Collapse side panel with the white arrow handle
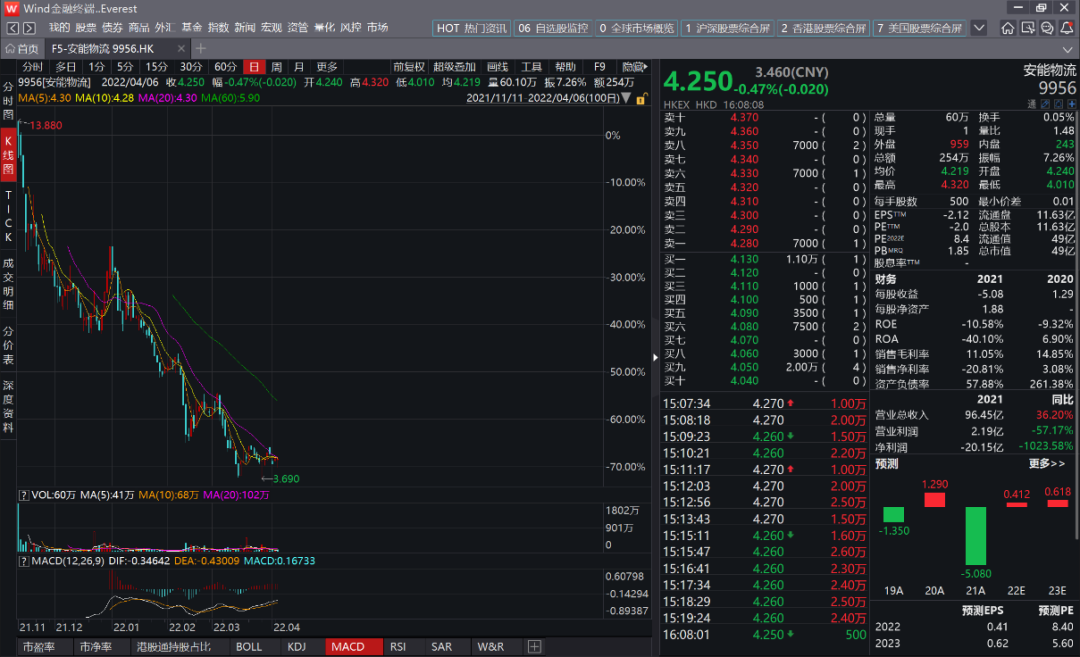 coord(655,357)
